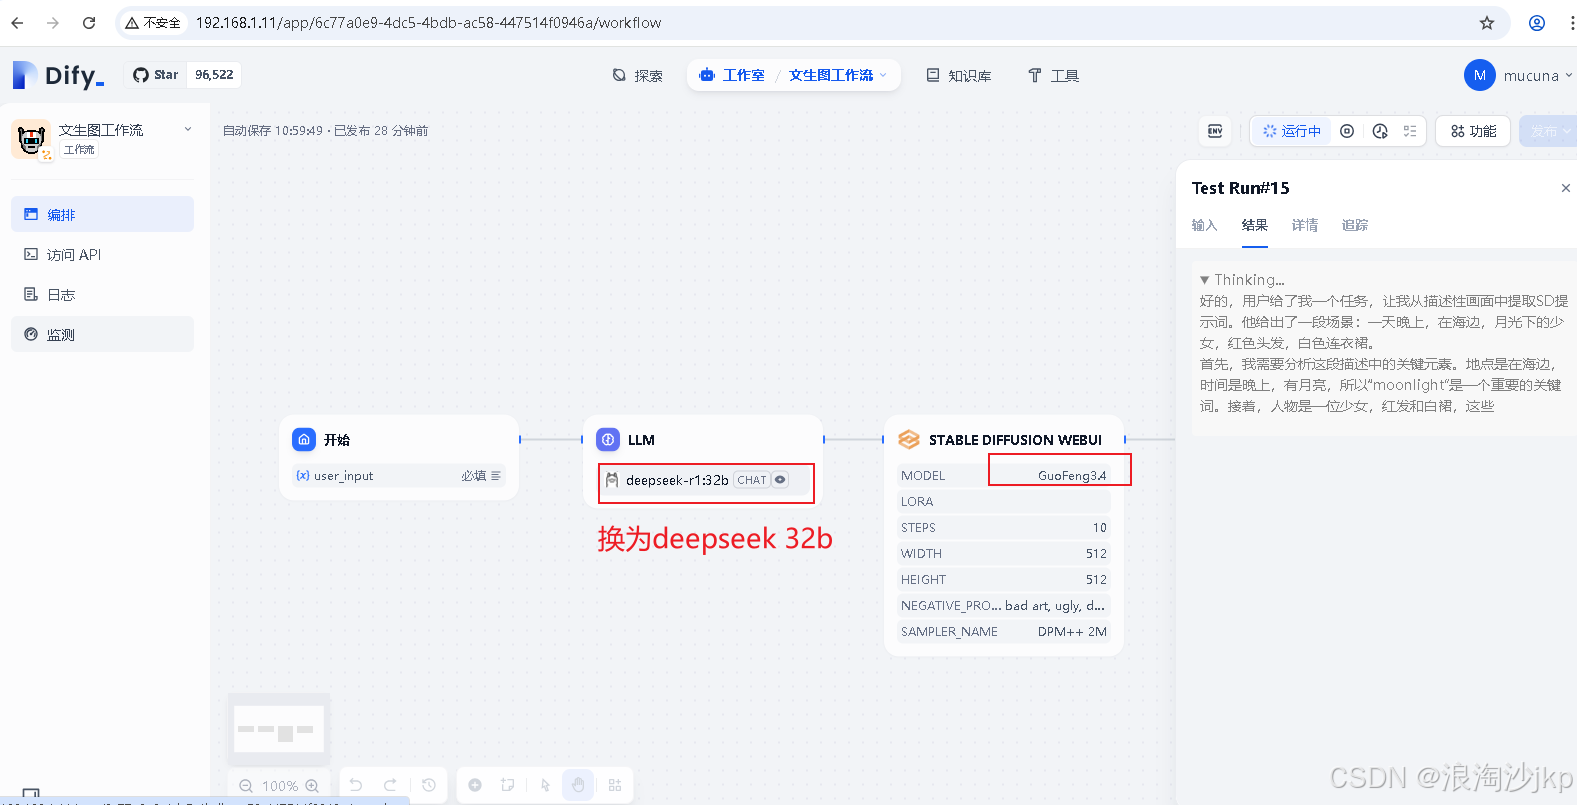Zoom in the workflow canvas

pyautogui.click(x=312, y=786)
